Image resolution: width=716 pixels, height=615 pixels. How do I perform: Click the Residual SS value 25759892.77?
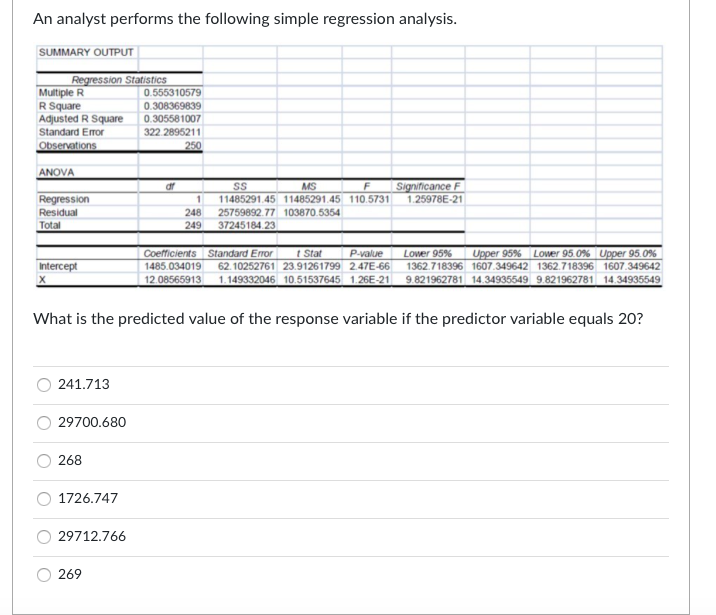(x=247, y=212)
